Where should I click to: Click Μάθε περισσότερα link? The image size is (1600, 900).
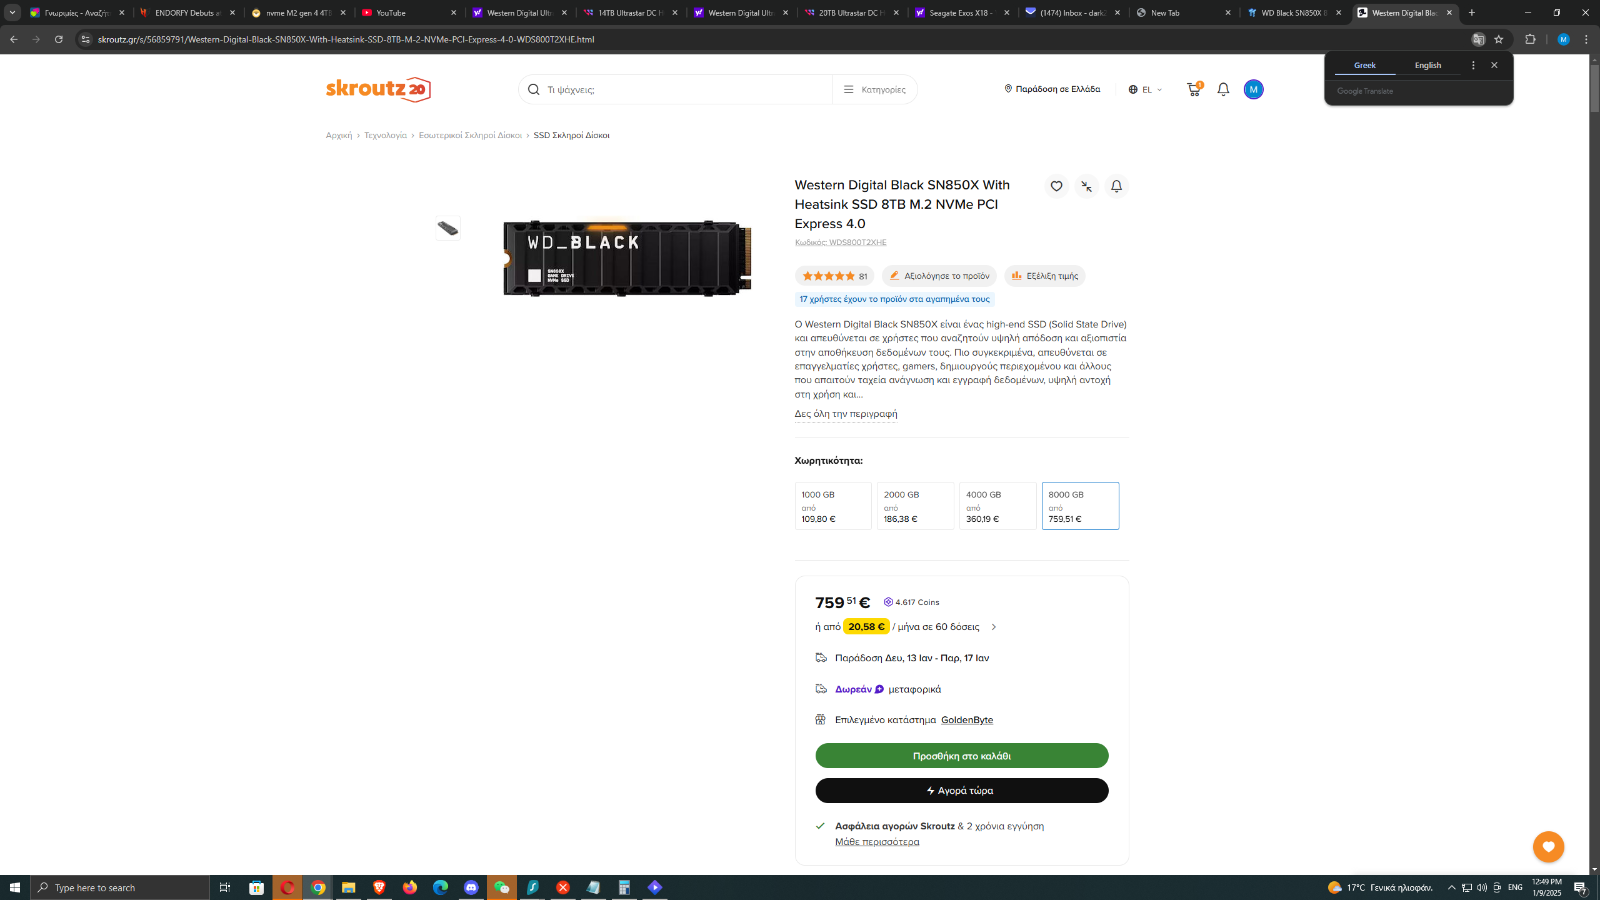[877, 842]
